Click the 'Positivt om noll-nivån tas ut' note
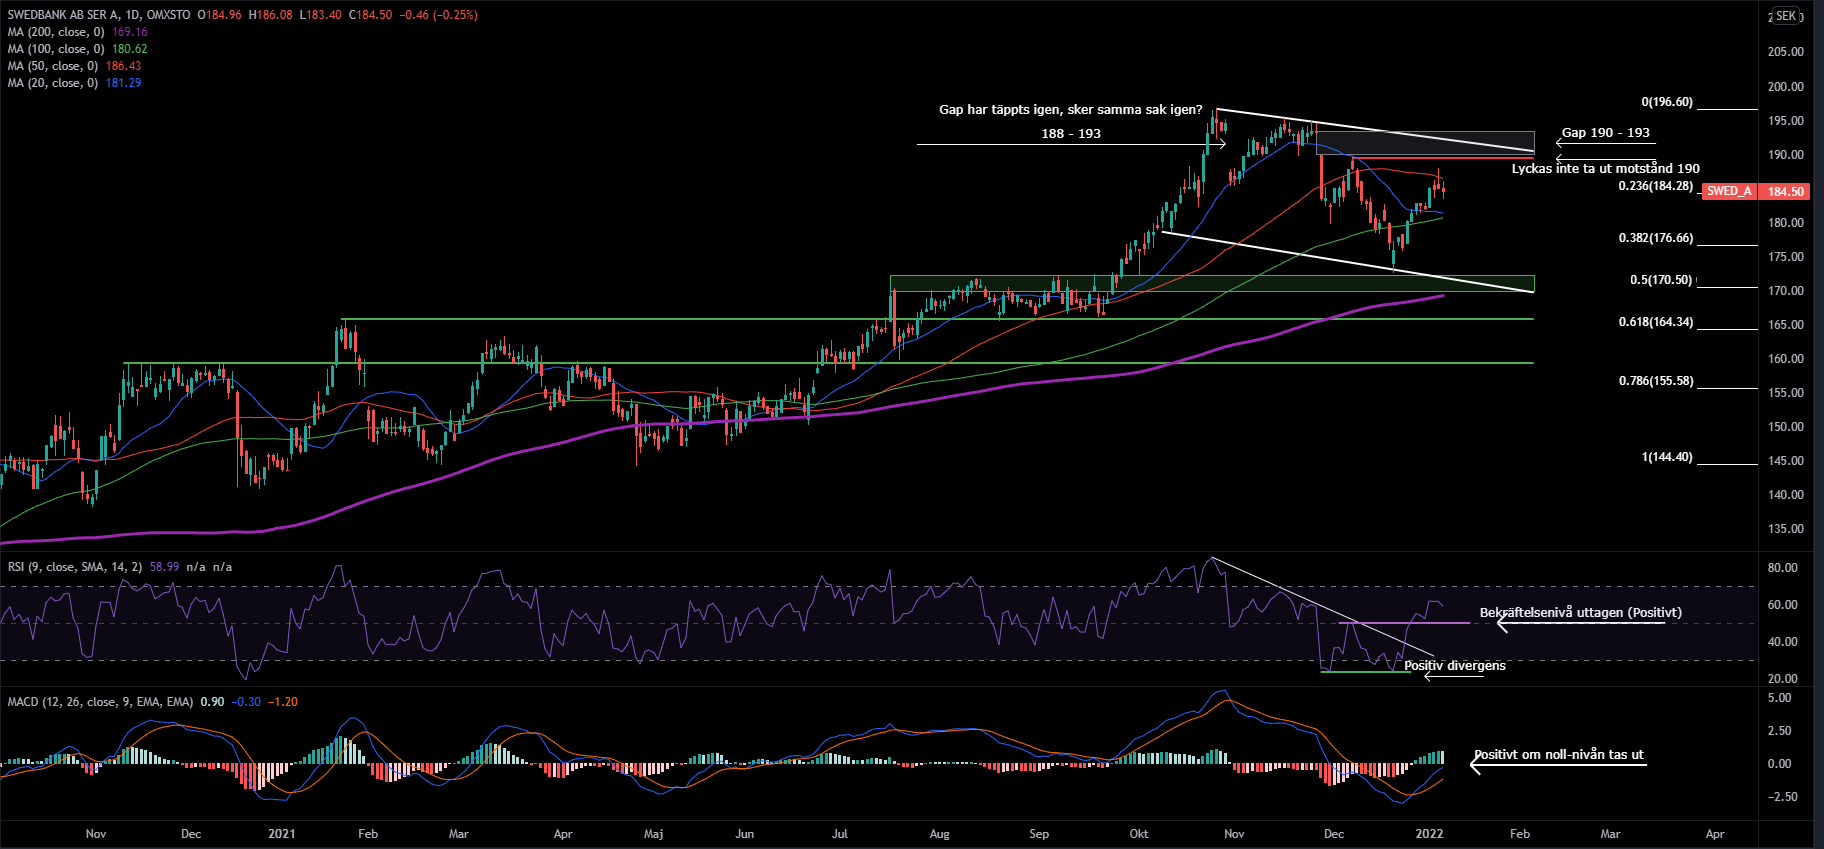 [x=1559, y=755]
